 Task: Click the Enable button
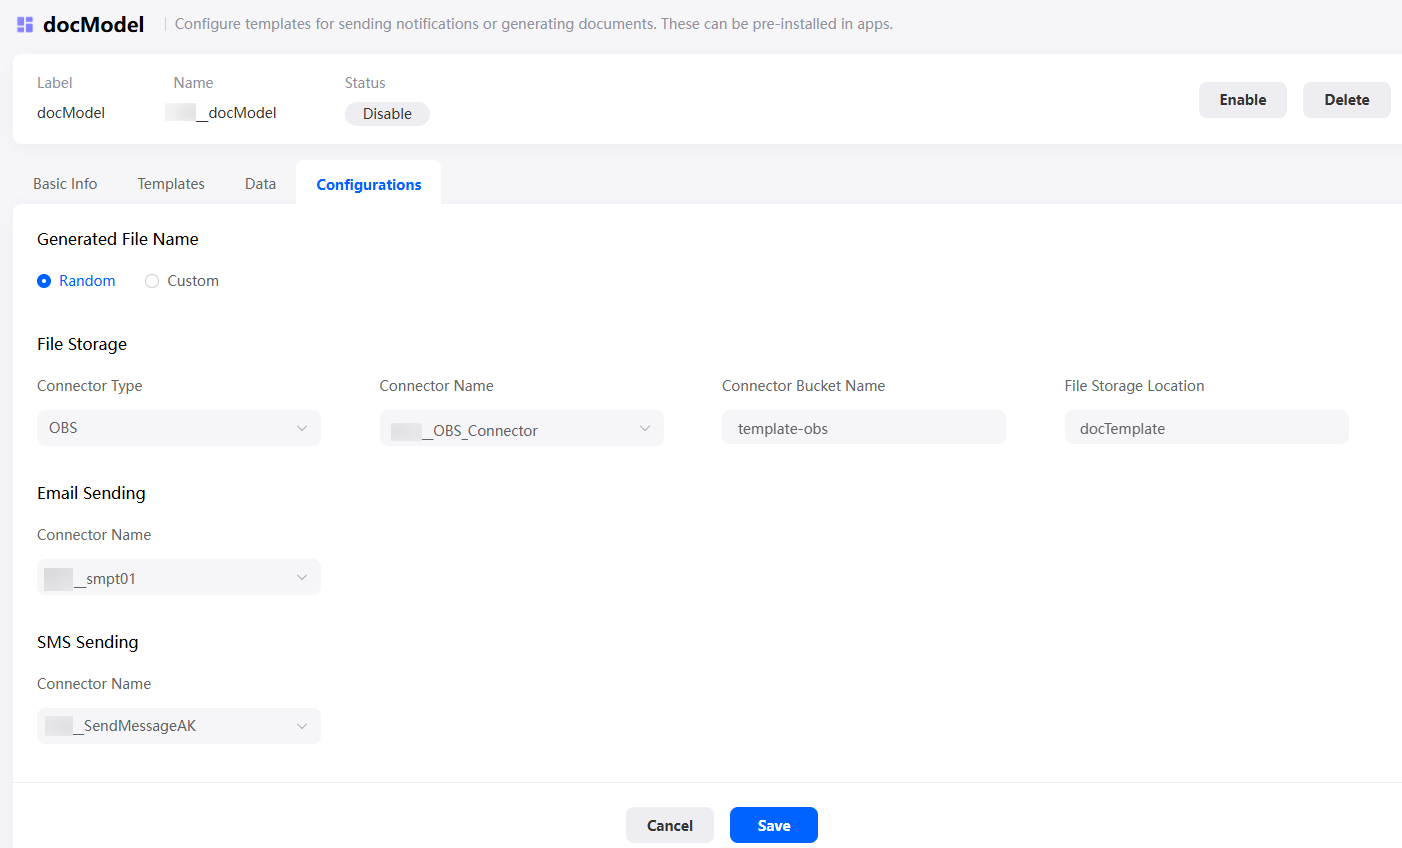point(1243,100)
